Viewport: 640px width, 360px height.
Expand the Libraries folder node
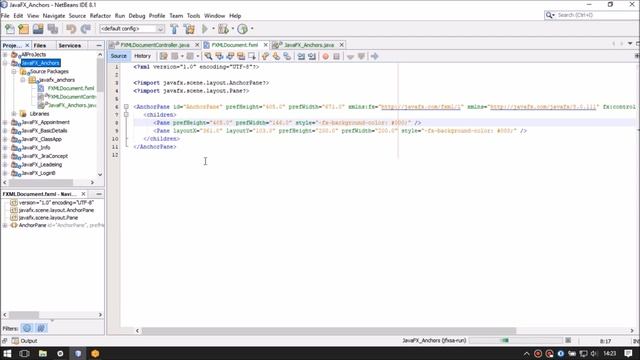point(14,114)
